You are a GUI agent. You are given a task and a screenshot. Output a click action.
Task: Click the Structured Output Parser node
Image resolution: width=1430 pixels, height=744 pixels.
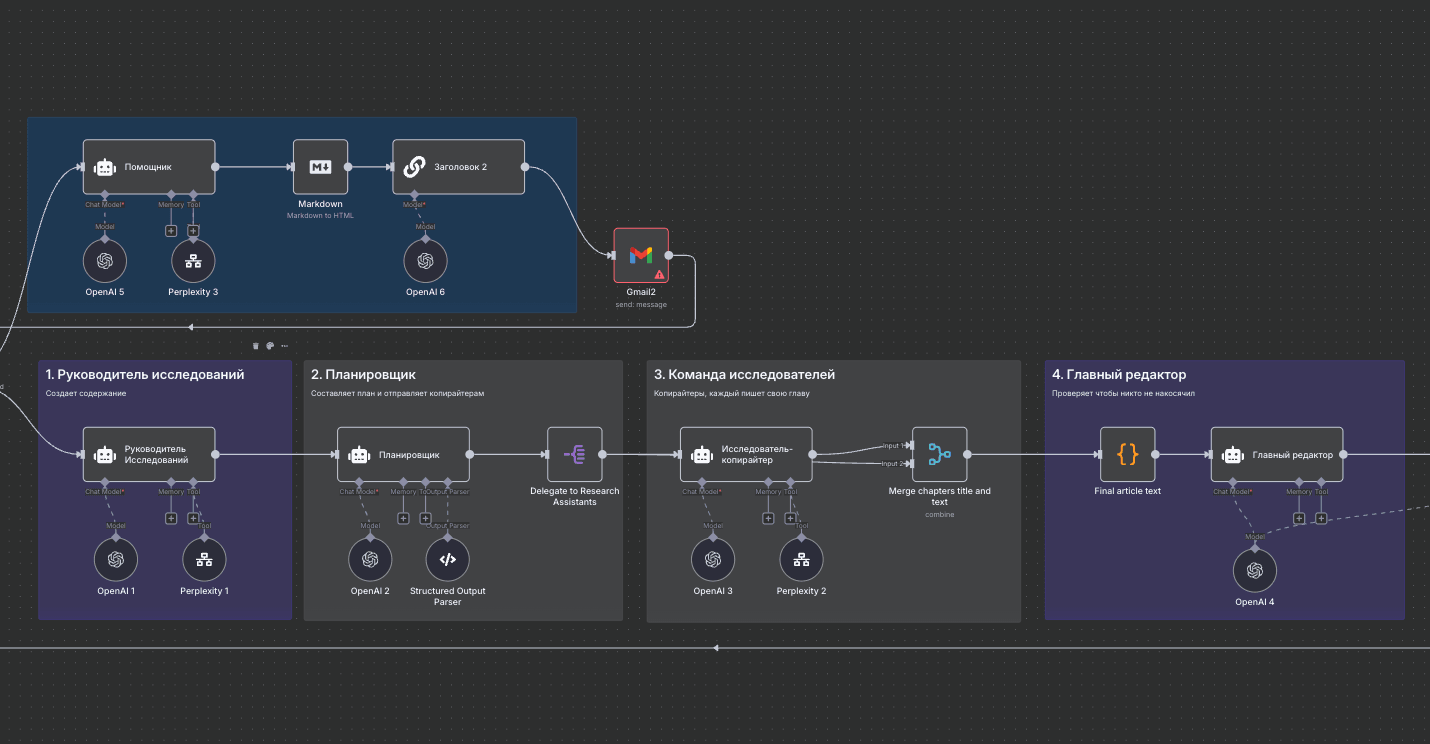[x=446, y=559]
